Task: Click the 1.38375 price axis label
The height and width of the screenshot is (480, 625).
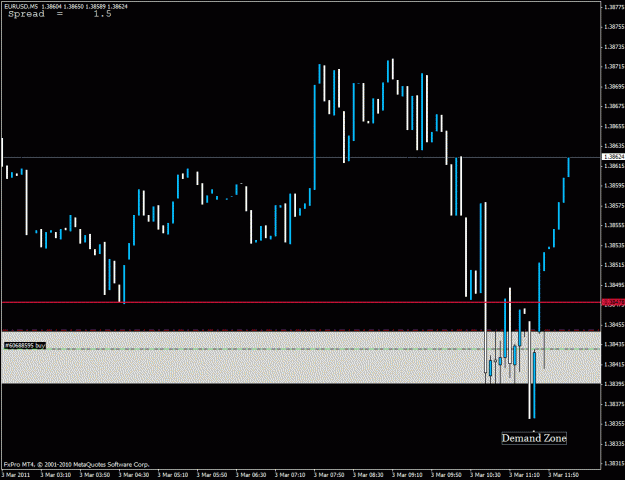Action: (614, 404)
